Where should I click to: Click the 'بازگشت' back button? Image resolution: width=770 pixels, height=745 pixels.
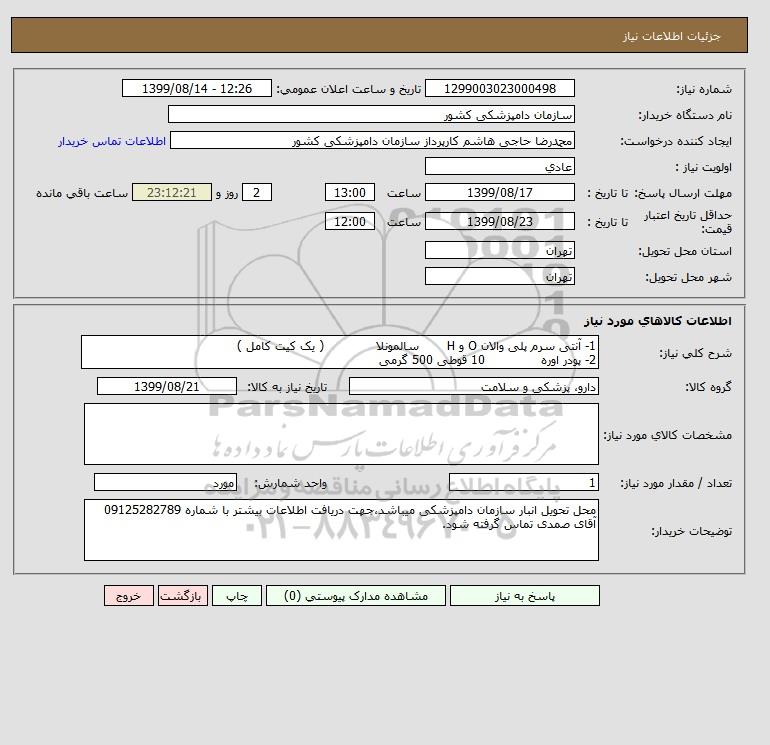(x=183, y=596)
